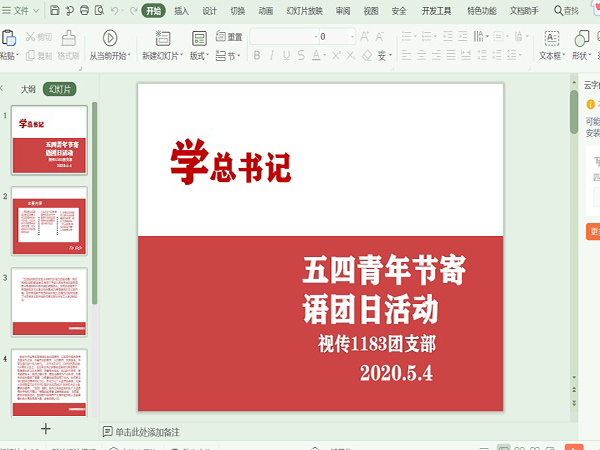
Task: Click the Reset (重置) button
Action: click(229, 37)
